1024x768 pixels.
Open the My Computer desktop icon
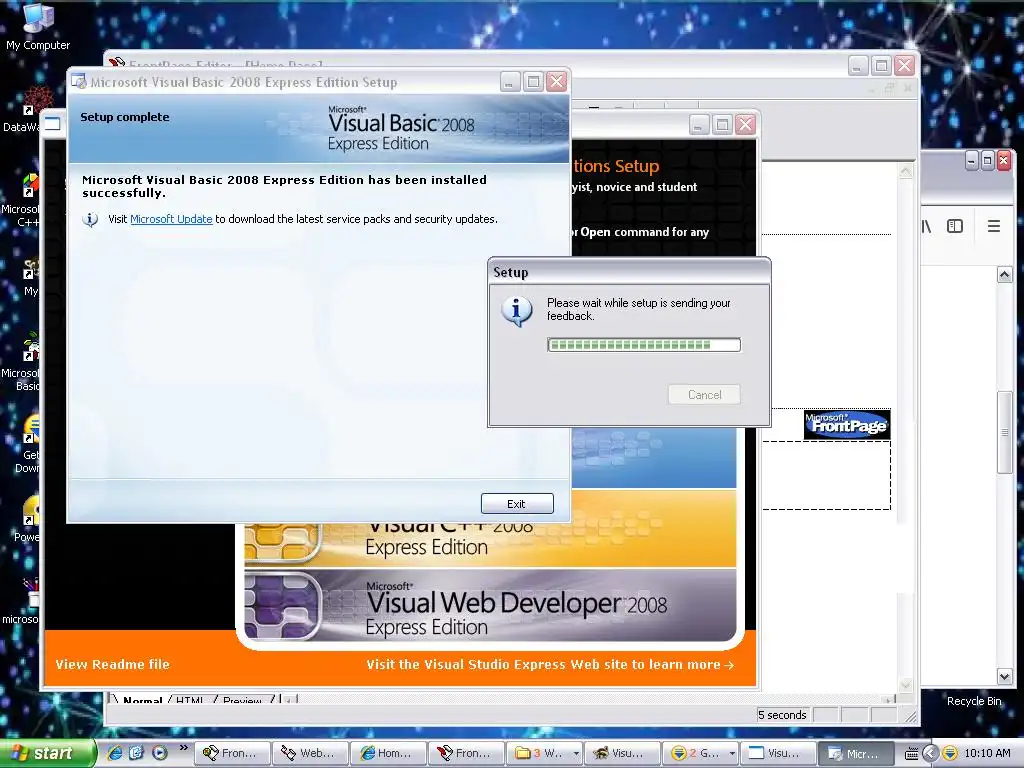[38, 26]
